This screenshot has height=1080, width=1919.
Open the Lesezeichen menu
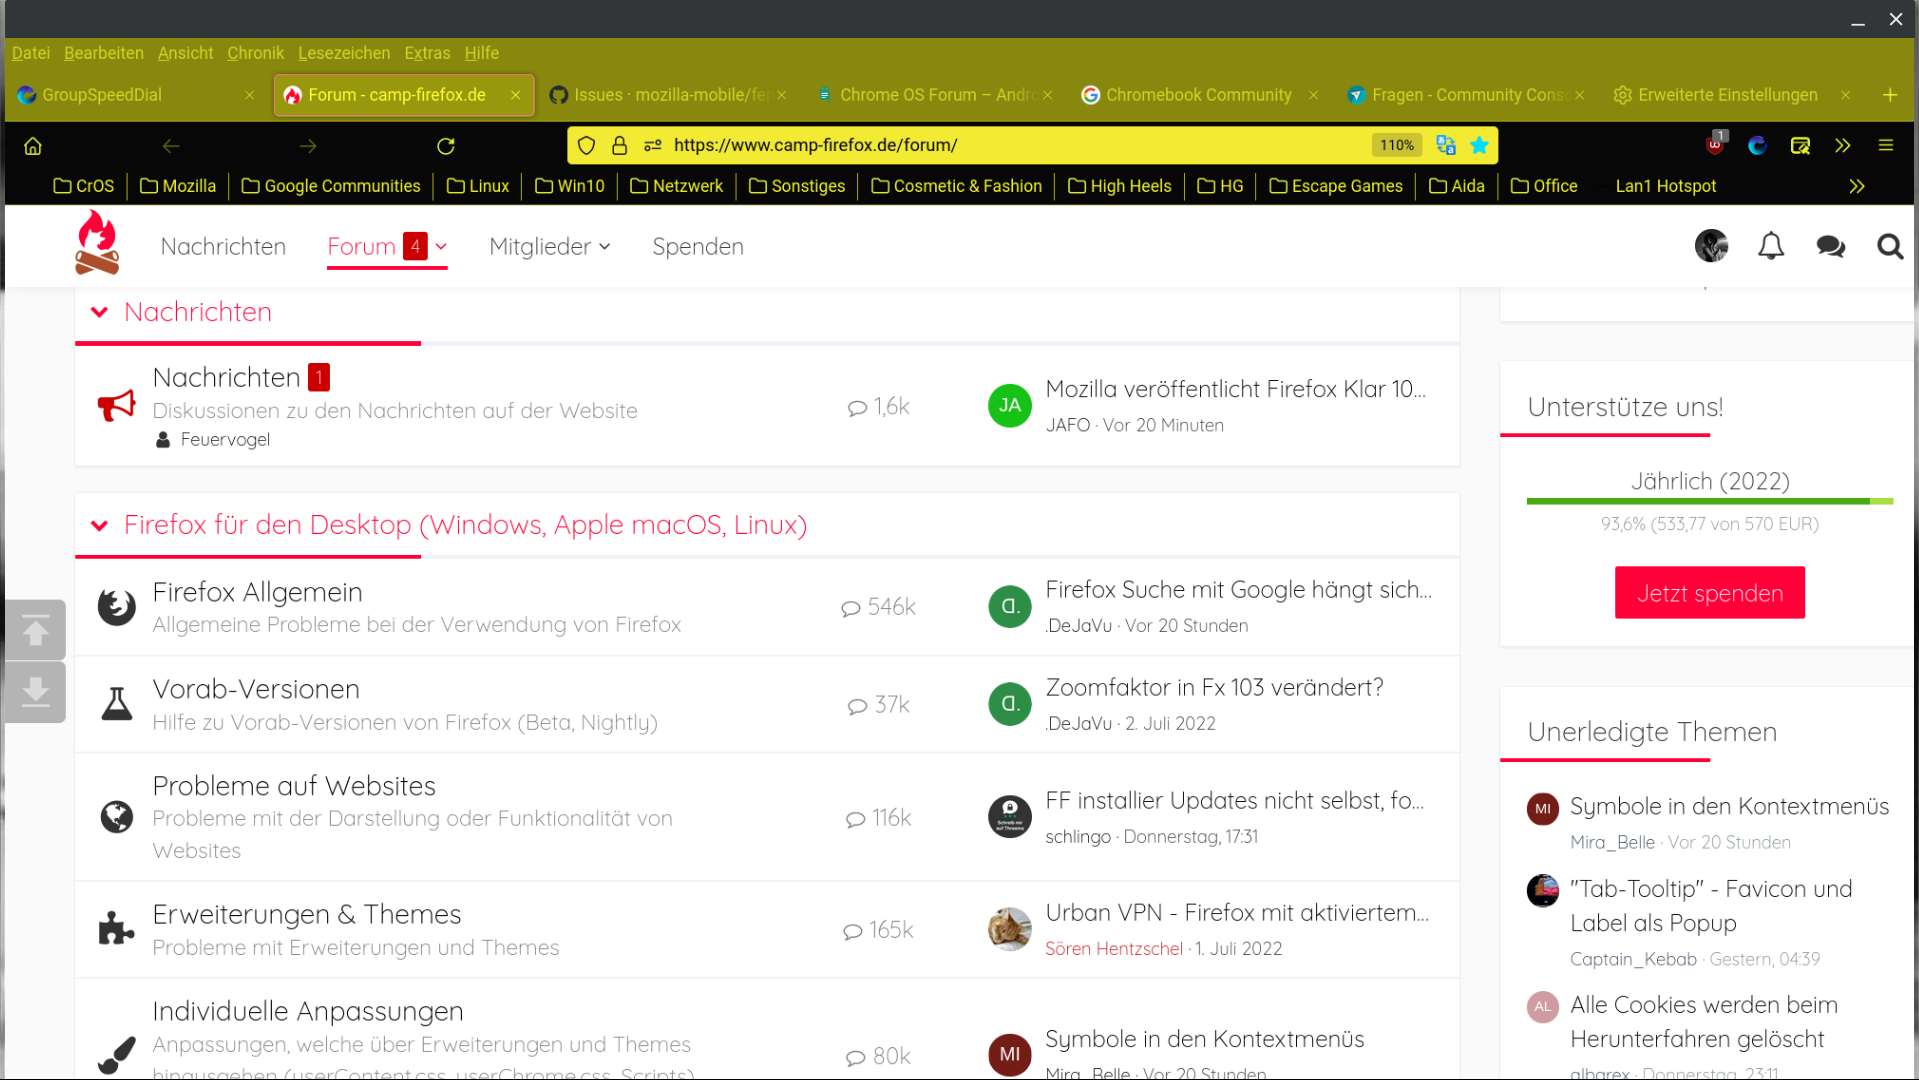click(344, 53)
